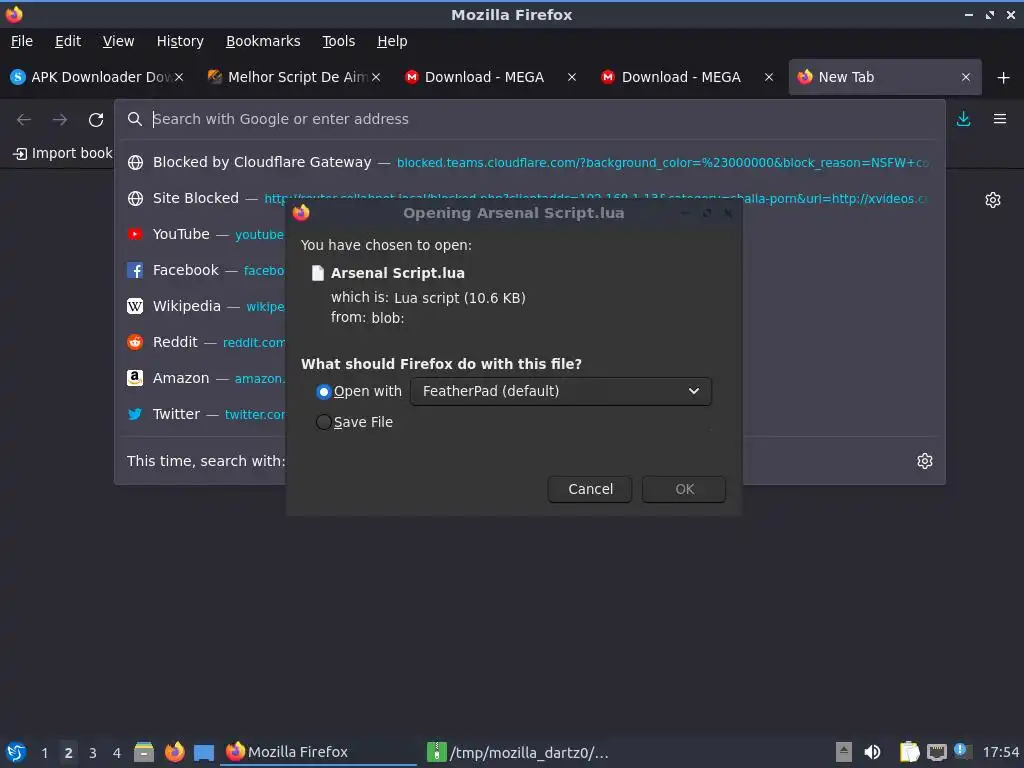
Task: Select the Open with radio button
Action: pos(323,392)
